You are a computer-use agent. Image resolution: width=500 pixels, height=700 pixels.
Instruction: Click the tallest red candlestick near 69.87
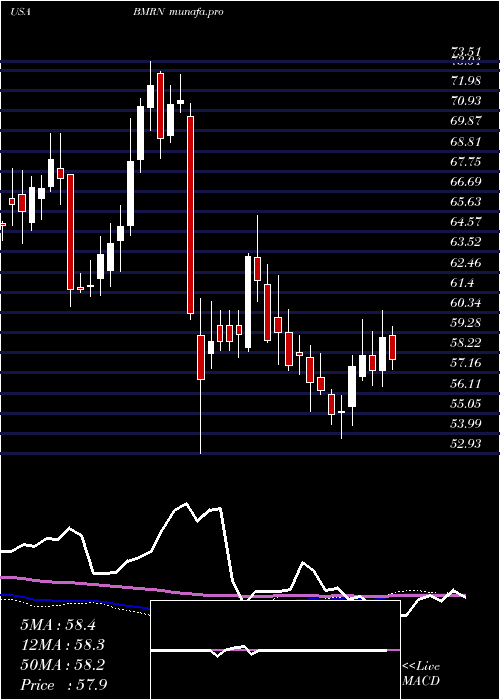click(191, 215)
